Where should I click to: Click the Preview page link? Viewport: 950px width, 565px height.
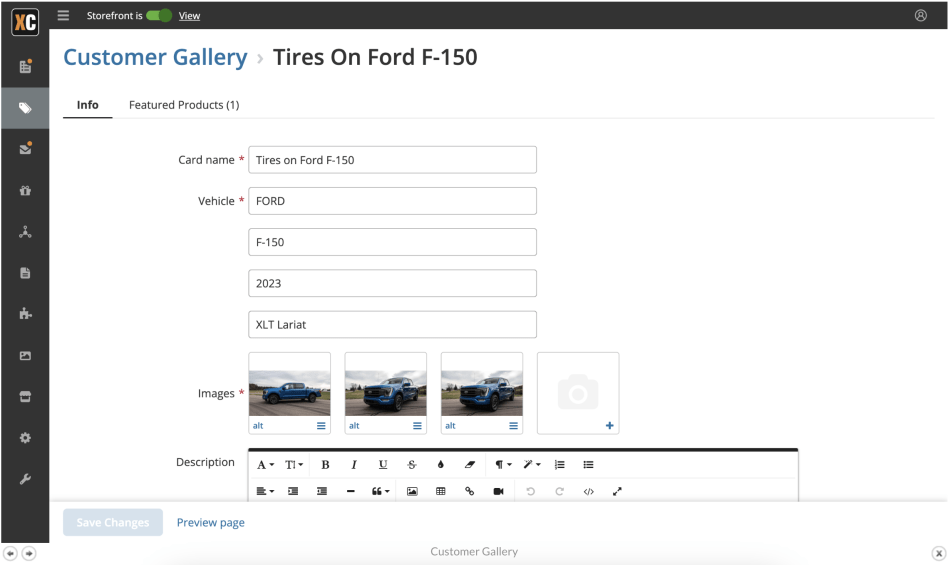(x=210, y=522)
